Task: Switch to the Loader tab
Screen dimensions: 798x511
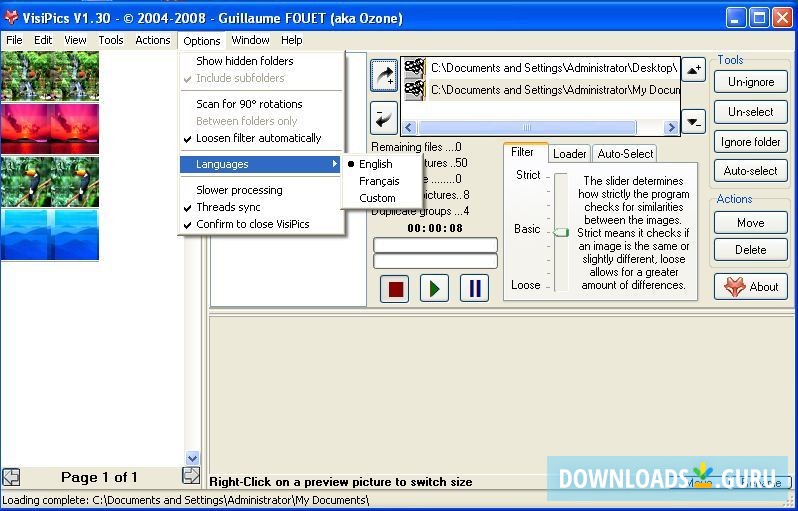Action: (x=569, y=154)
